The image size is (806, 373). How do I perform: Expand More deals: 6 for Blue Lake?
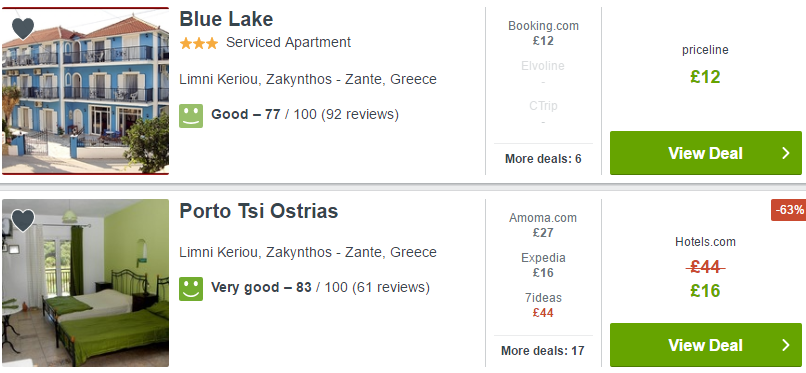pos(543,159)
